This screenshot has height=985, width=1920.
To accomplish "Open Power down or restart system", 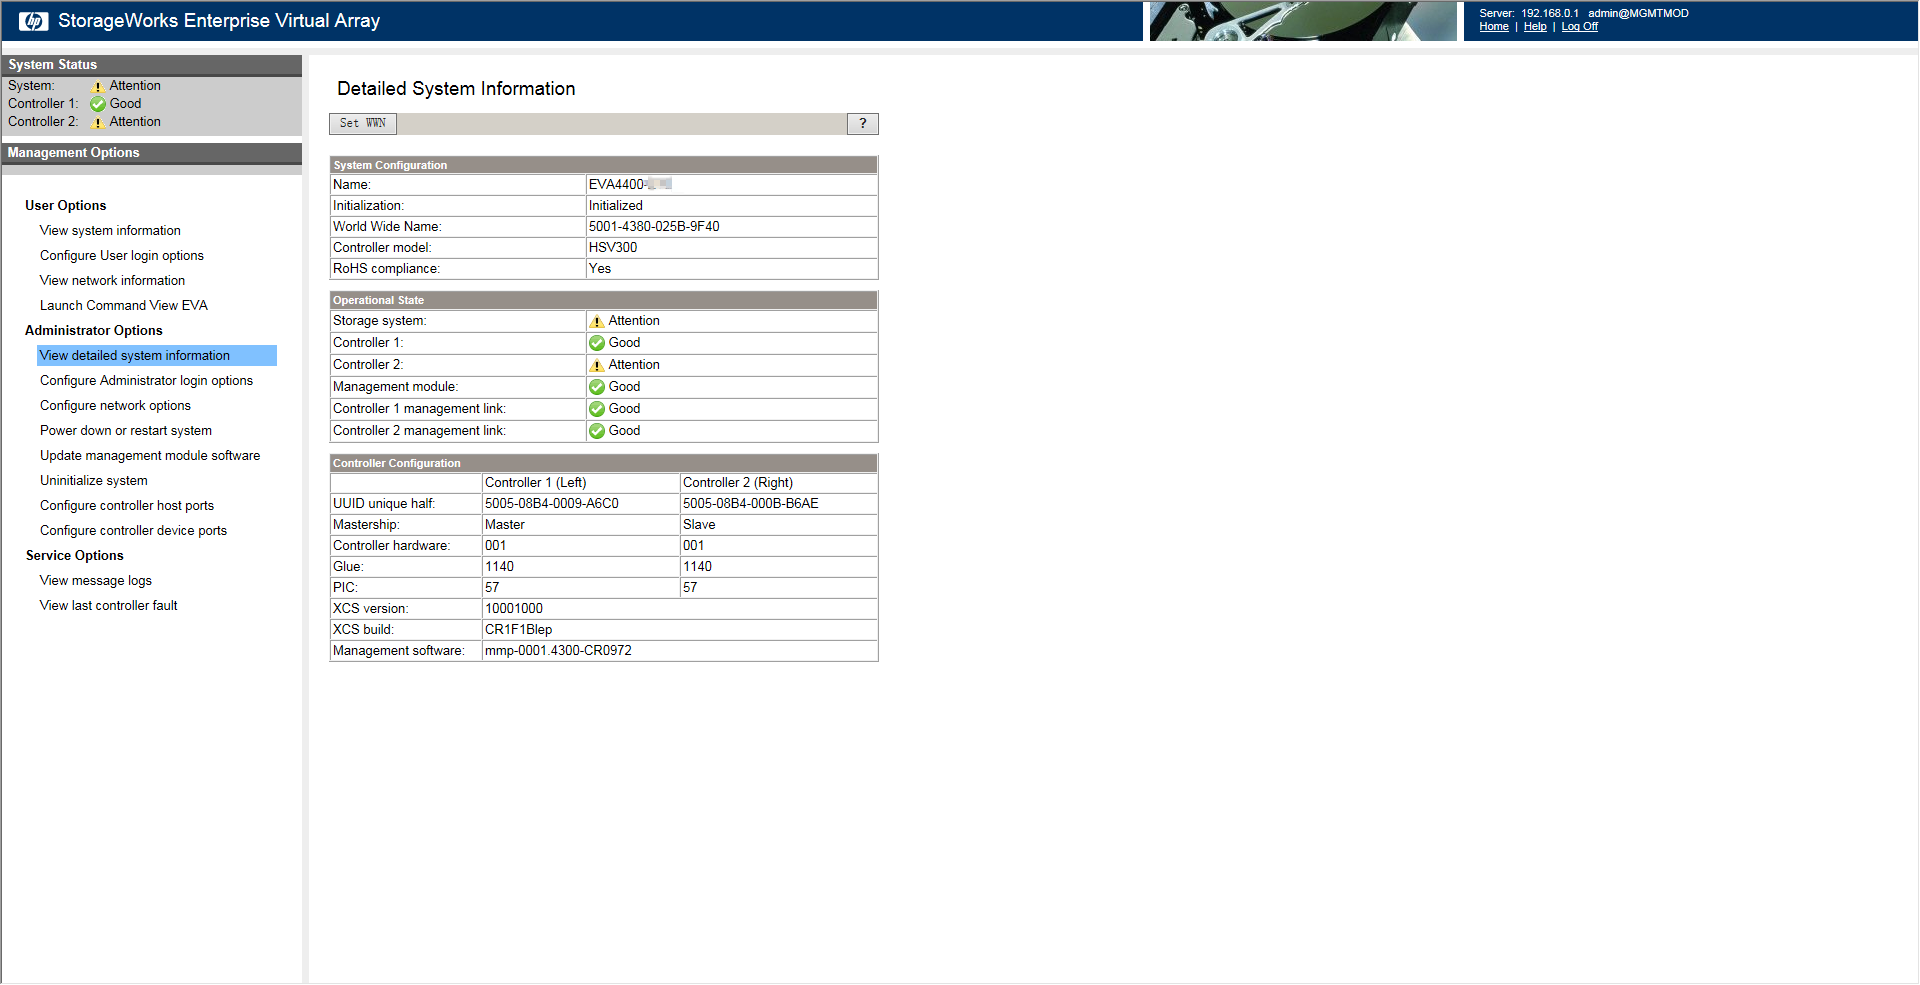I will click(126, 431).
